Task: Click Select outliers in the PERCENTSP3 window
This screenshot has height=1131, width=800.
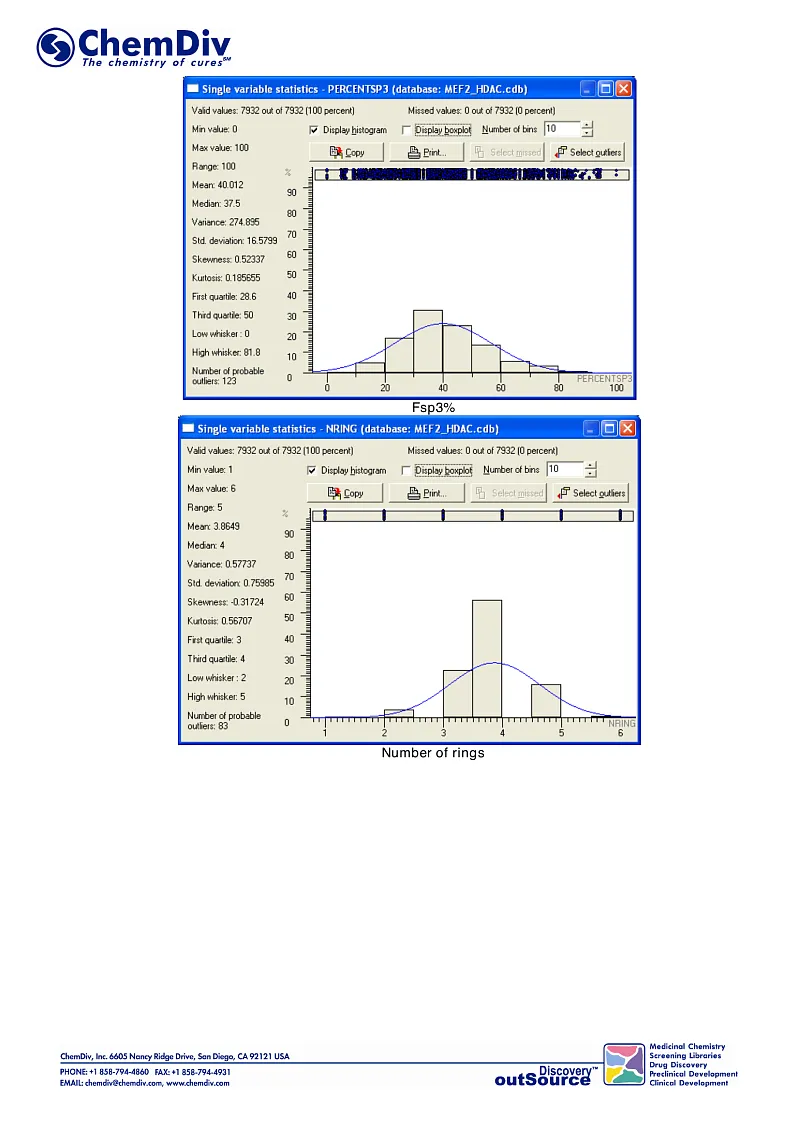Action: click(x=588, y=152)
